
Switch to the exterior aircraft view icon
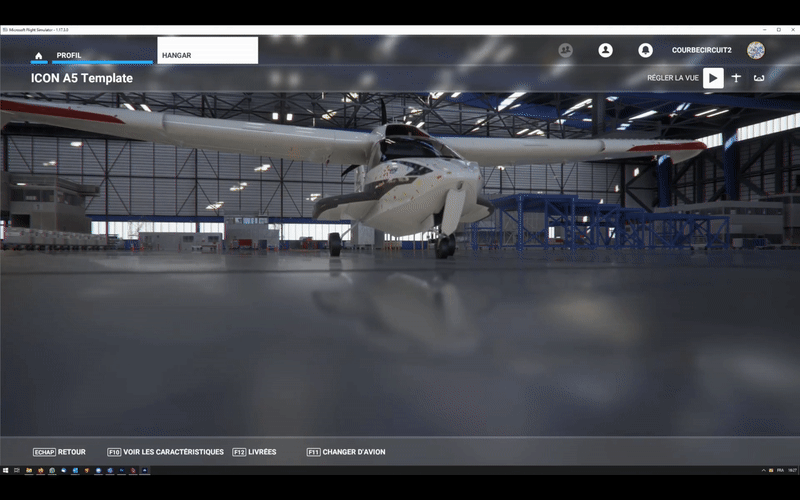click(736, 78)
